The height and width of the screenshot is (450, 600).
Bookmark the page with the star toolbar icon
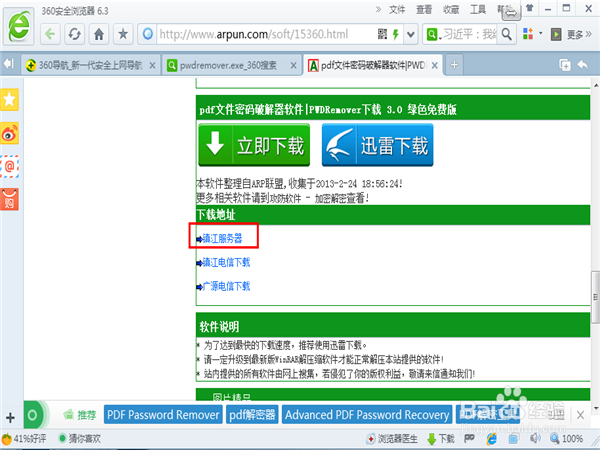(x=123, y=34)
